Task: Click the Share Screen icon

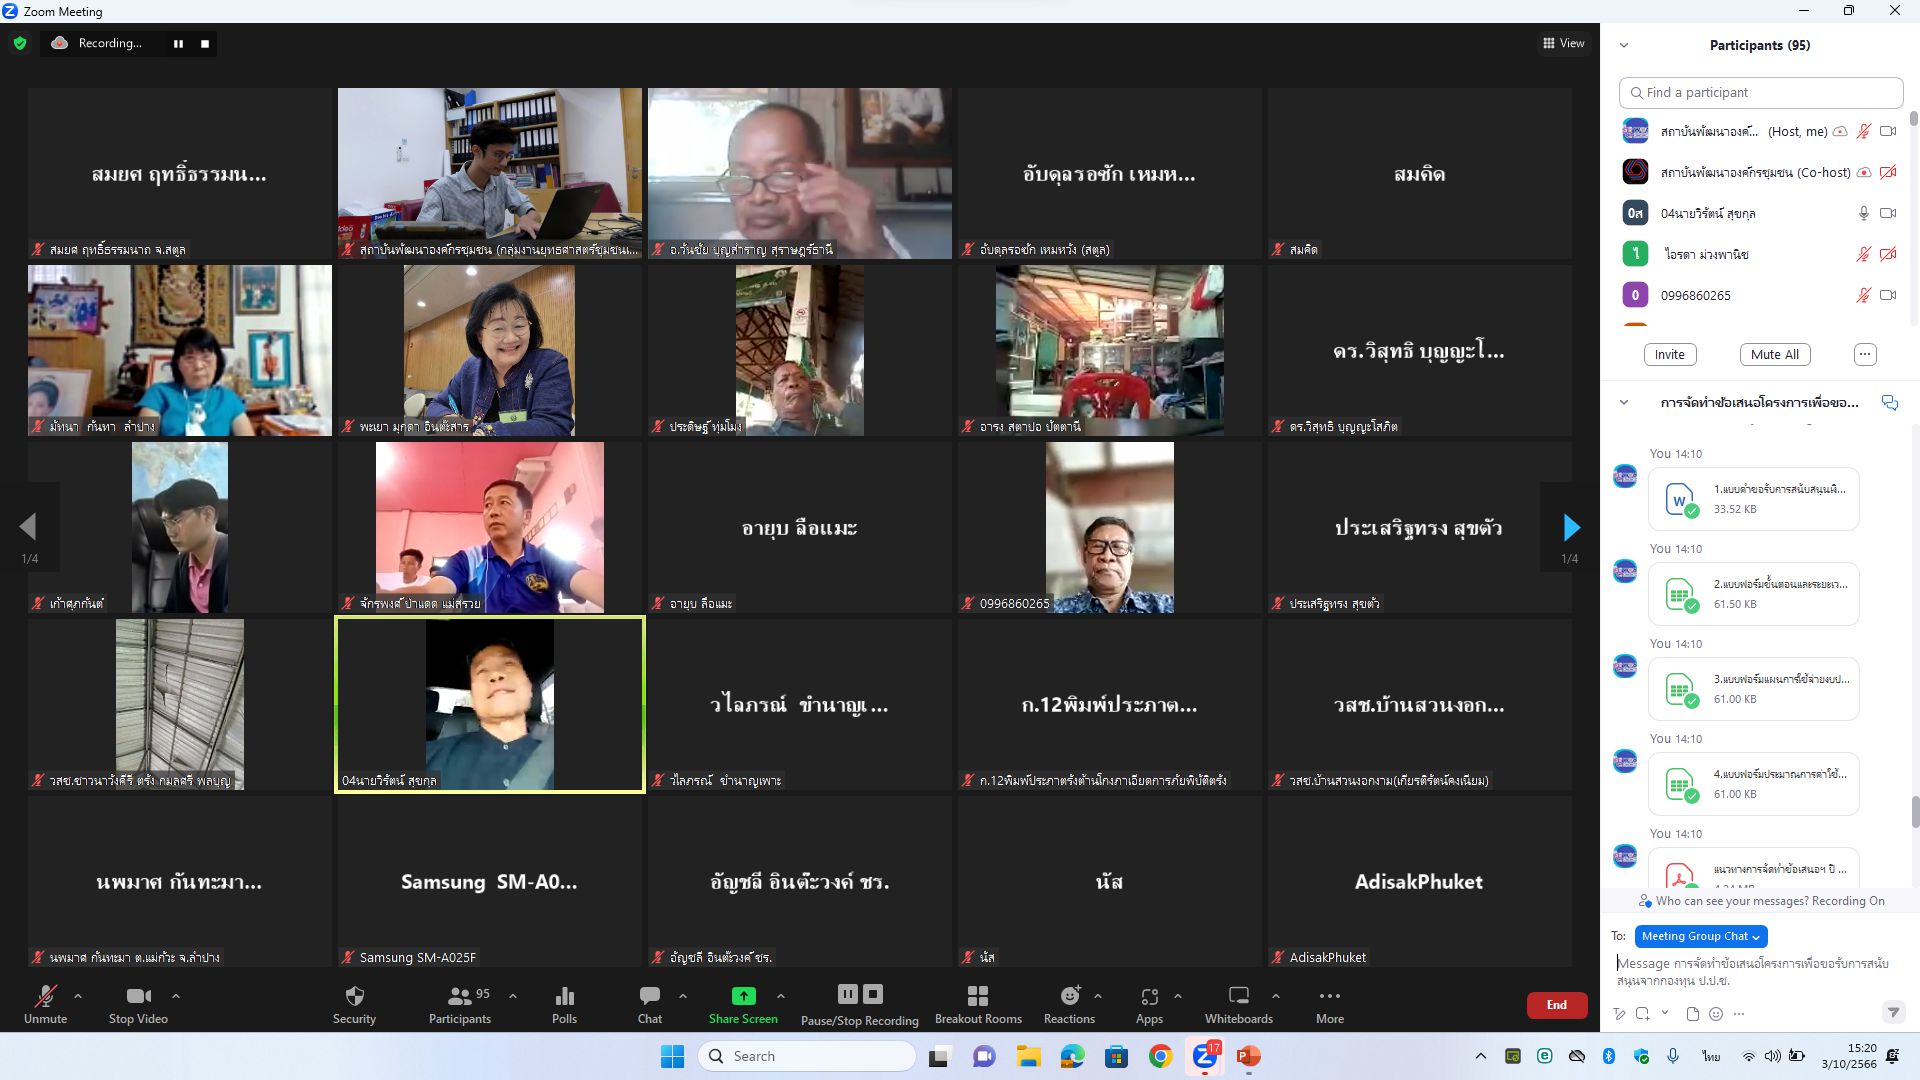Action: [743, 996]
